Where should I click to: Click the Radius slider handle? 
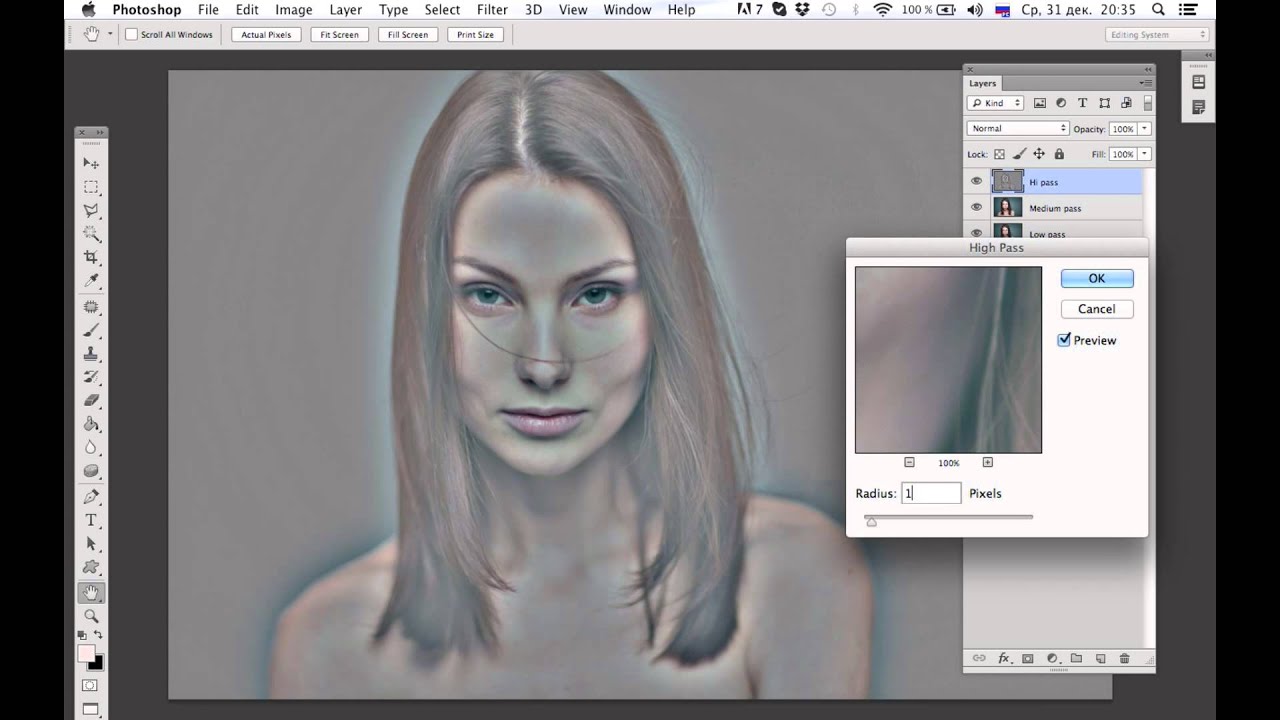(871, 521)
